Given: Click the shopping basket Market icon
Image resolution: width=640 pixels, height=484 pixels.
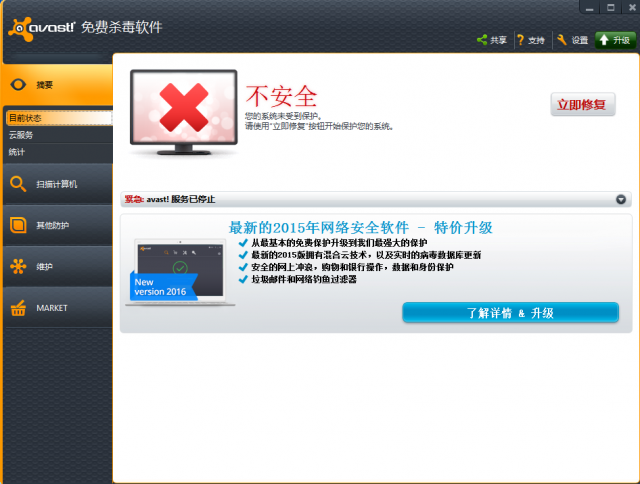Looking at the screenshot, I should (18, 308).
